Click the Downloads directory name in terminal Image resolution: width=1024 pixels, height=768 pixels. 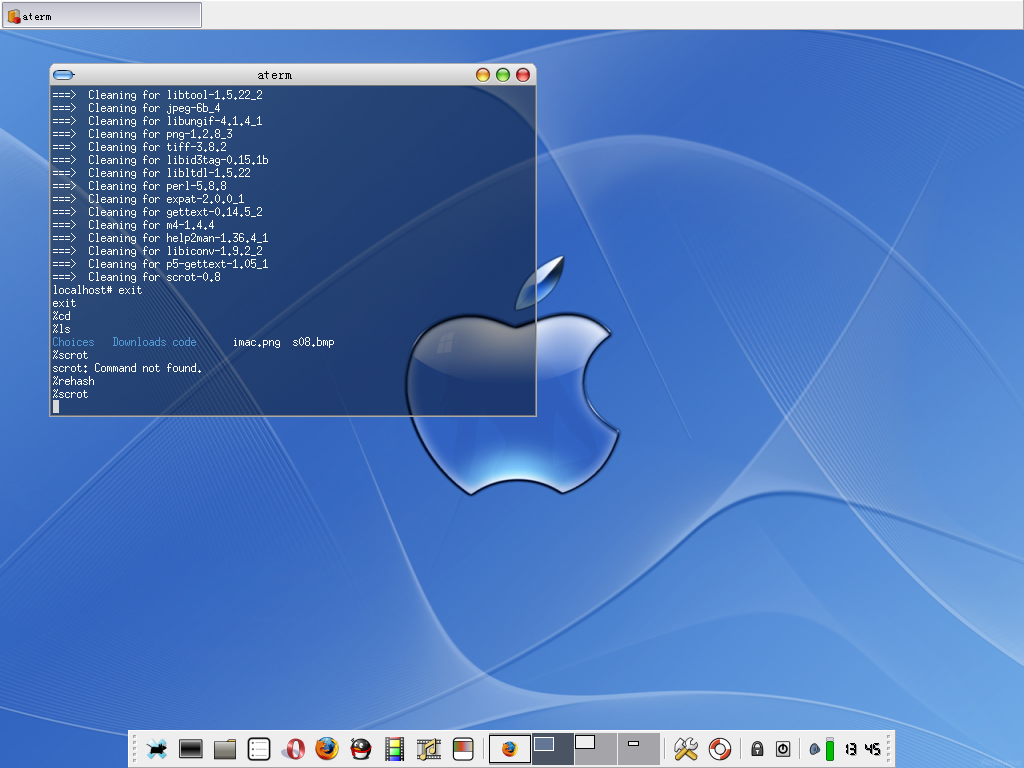coord(139,342)
